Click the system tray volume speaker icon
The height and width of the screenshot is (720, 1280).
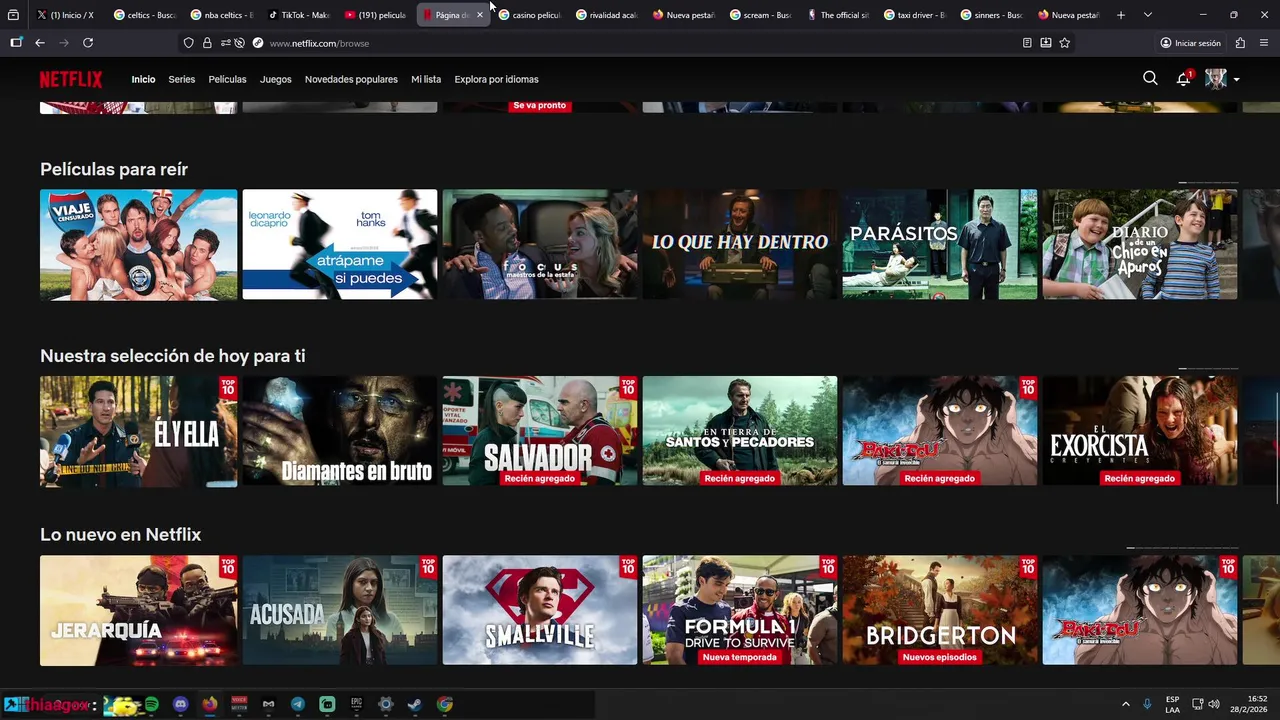pyautogui.click(x=1214, y=704)
